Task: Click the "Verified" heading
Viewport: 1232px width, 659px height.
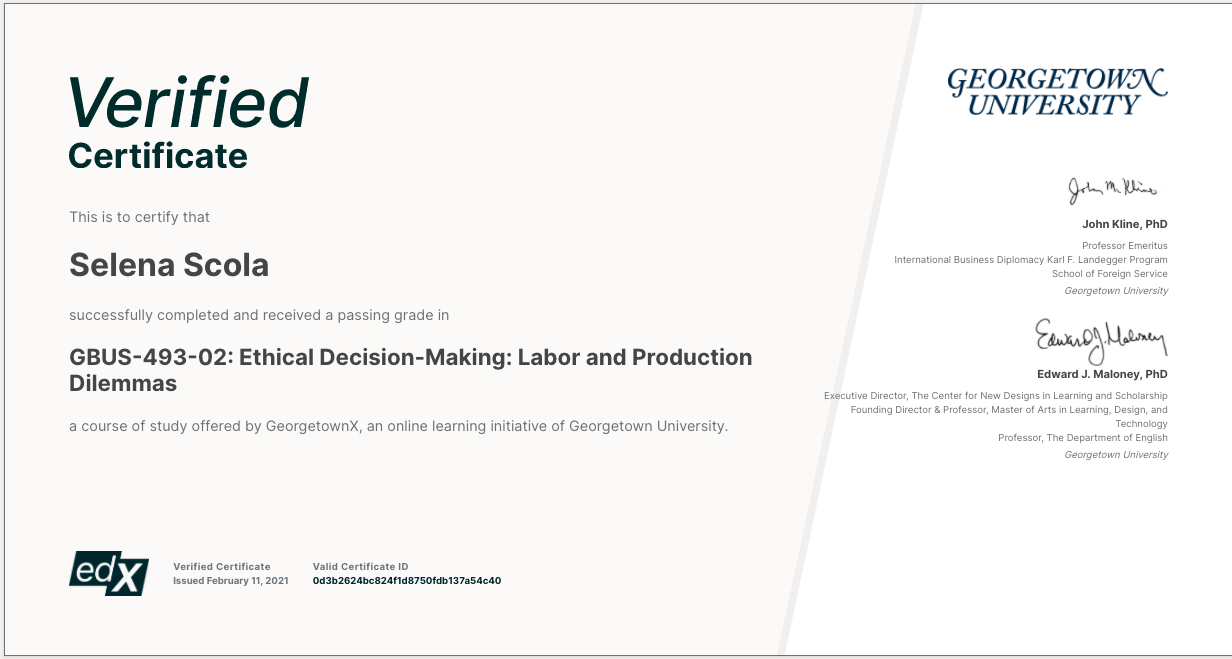Action: pos(188,102)
